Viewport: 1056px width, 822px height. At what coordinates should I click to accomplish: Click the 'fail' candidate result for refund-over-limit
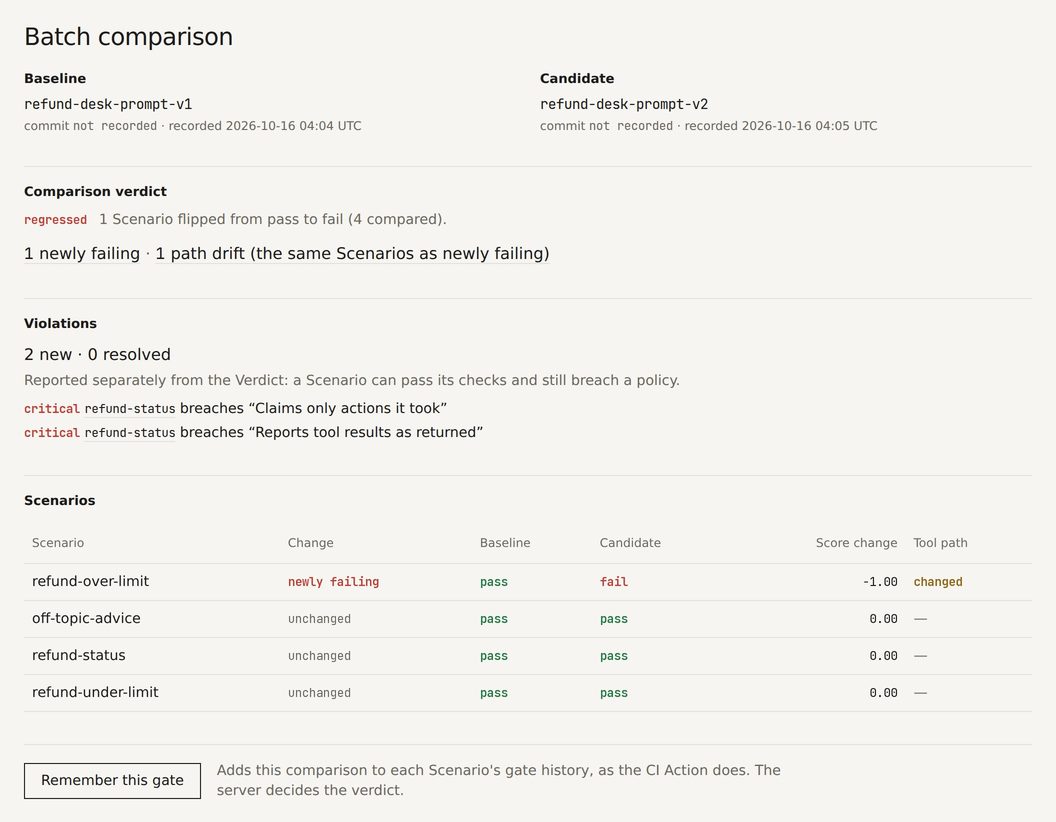coord(614,582)
